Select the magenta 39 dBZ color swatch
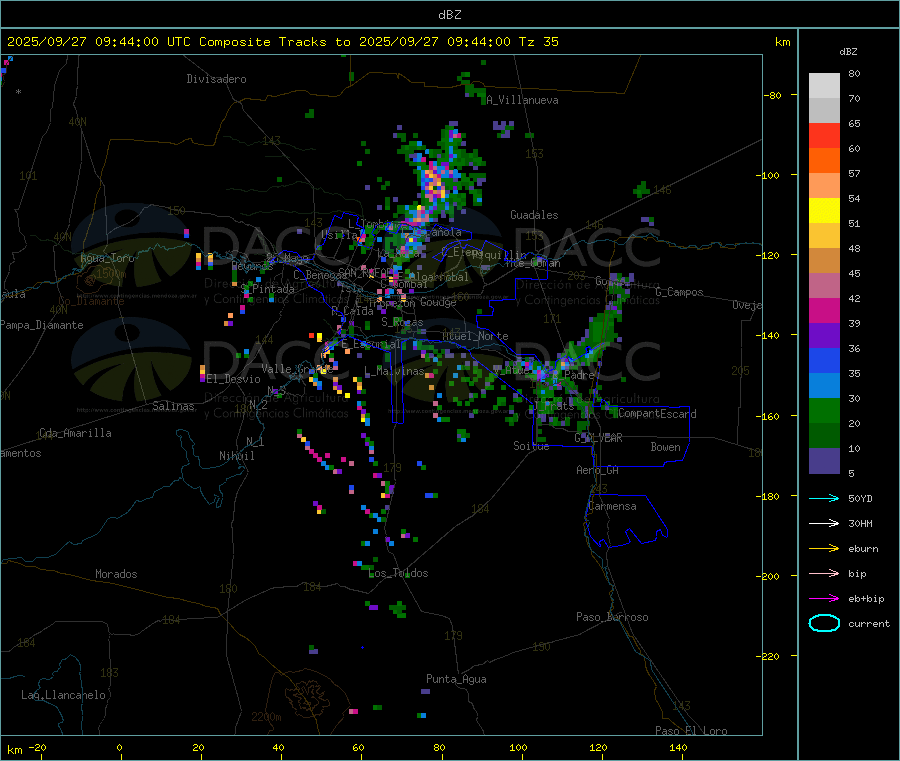This screenshot has height=761, width=900. [824, 310]
